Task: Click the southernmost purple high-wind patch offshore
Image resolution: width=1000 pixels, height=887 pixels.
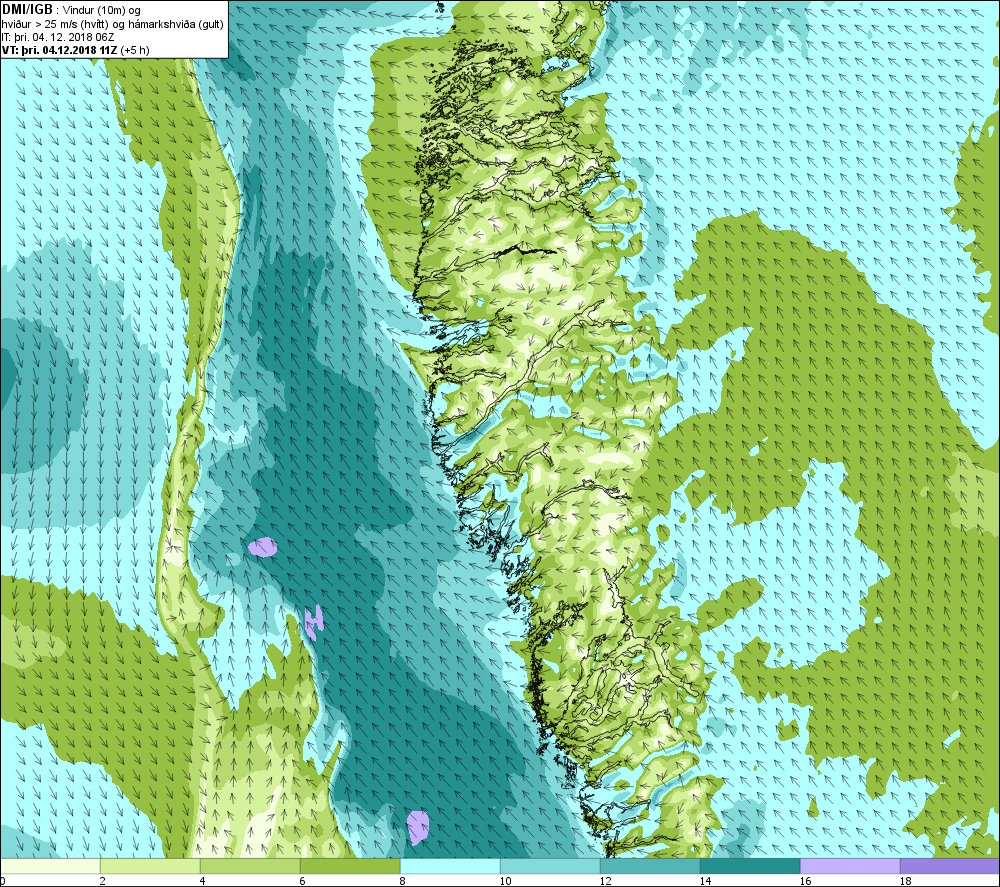Action: click(x=418, y=827)
